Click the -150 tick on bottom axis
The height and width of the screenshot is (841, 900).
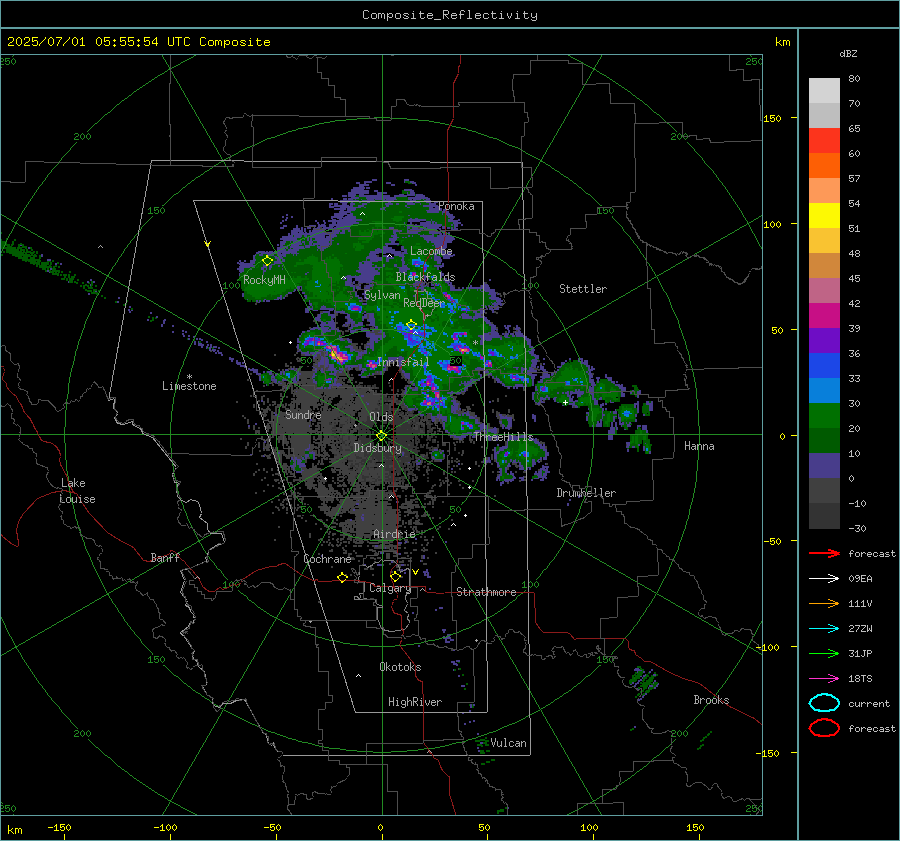pyautogui.click(x=59, y=827)
